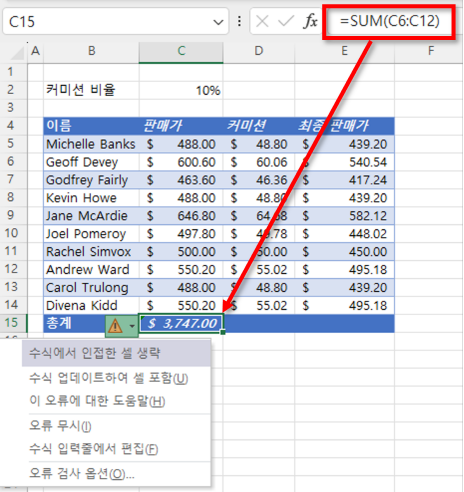Click the 450.00 final price cell
This screenshot has height=492, width=464.
[344, 252]
